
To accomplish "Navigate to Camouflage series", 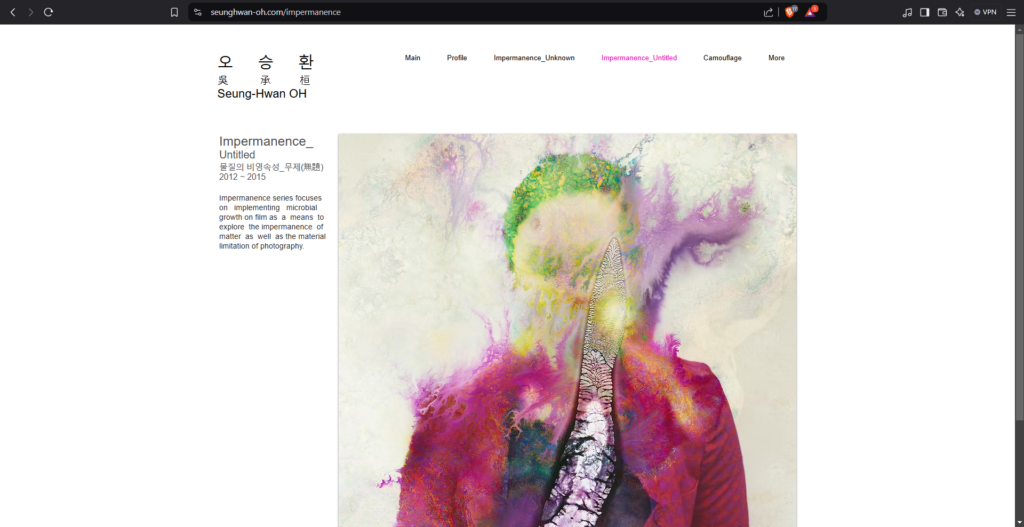I will 722,58.
